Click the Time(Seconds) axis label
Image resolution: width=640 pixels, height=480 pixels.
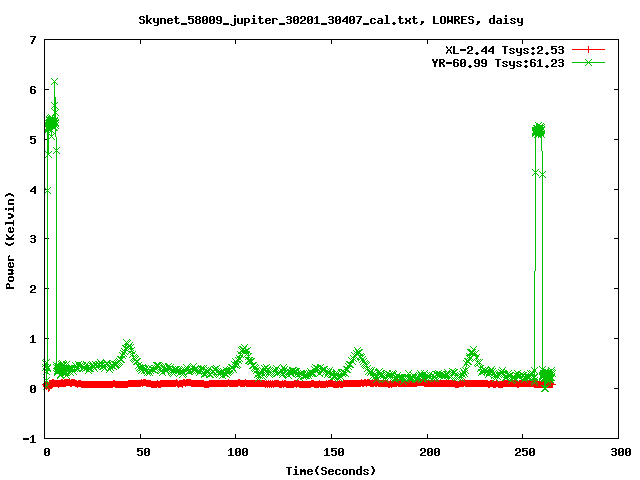click(x=330, y=471)
